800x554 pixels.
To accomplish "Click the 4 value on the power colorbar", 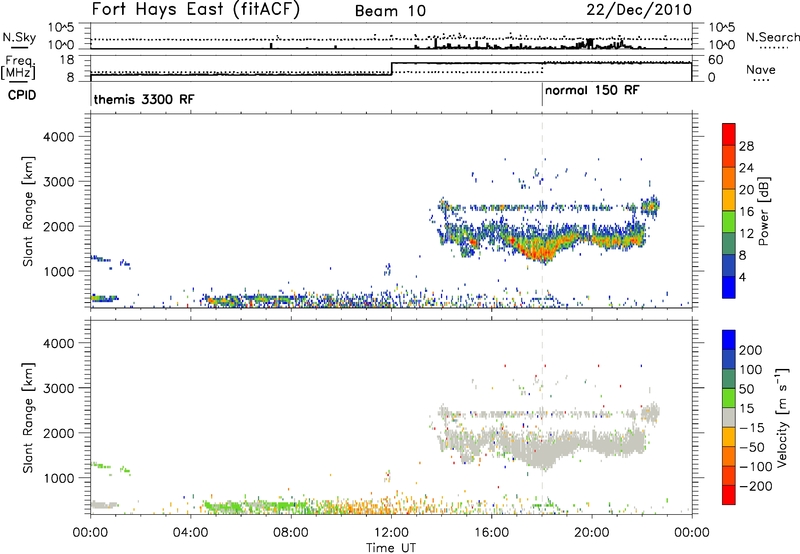I will tap(743, 277).
